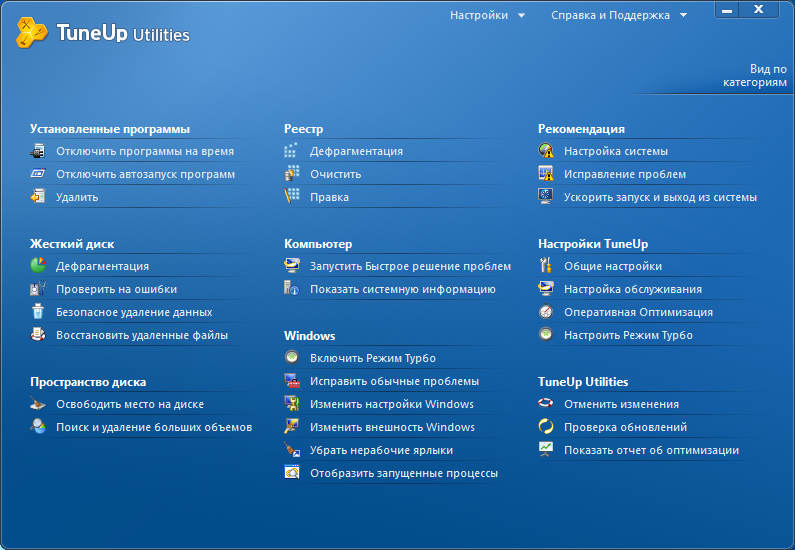Open Освободить место на диске link
Image resolution: width=795 pixels, height=550 pixels.
(x=130, y=404)
